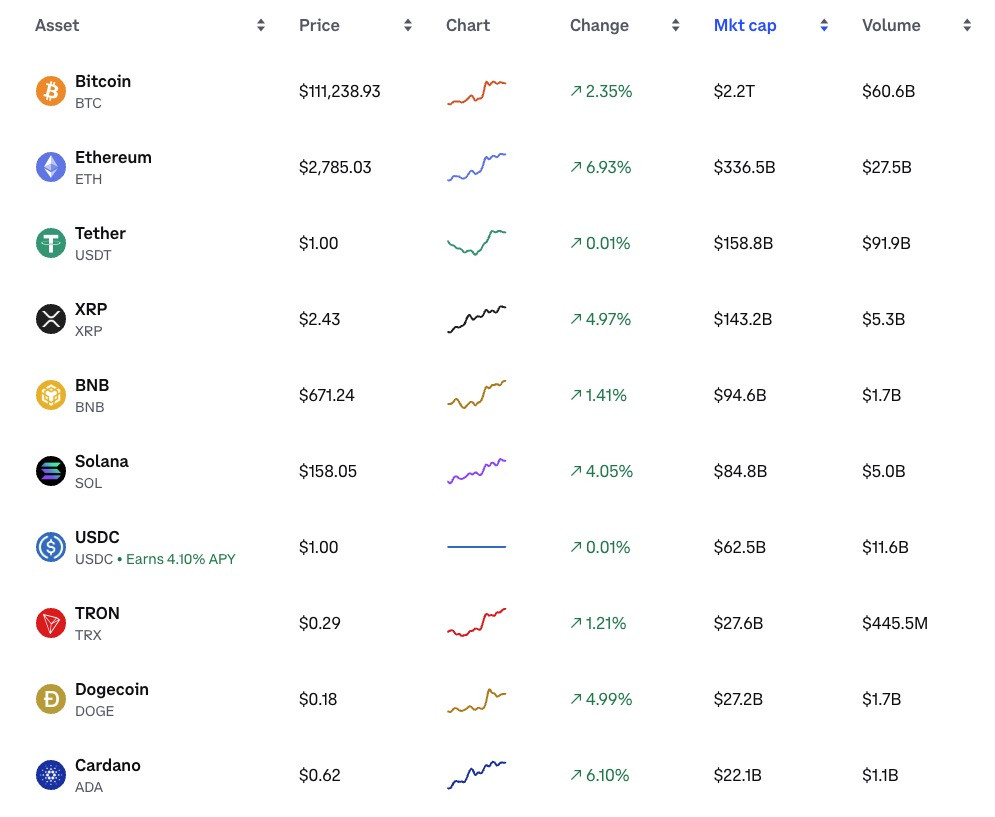
Task: Open the Dogecoin logo icon
Action: pyautogui.click(x=51, y=699)
